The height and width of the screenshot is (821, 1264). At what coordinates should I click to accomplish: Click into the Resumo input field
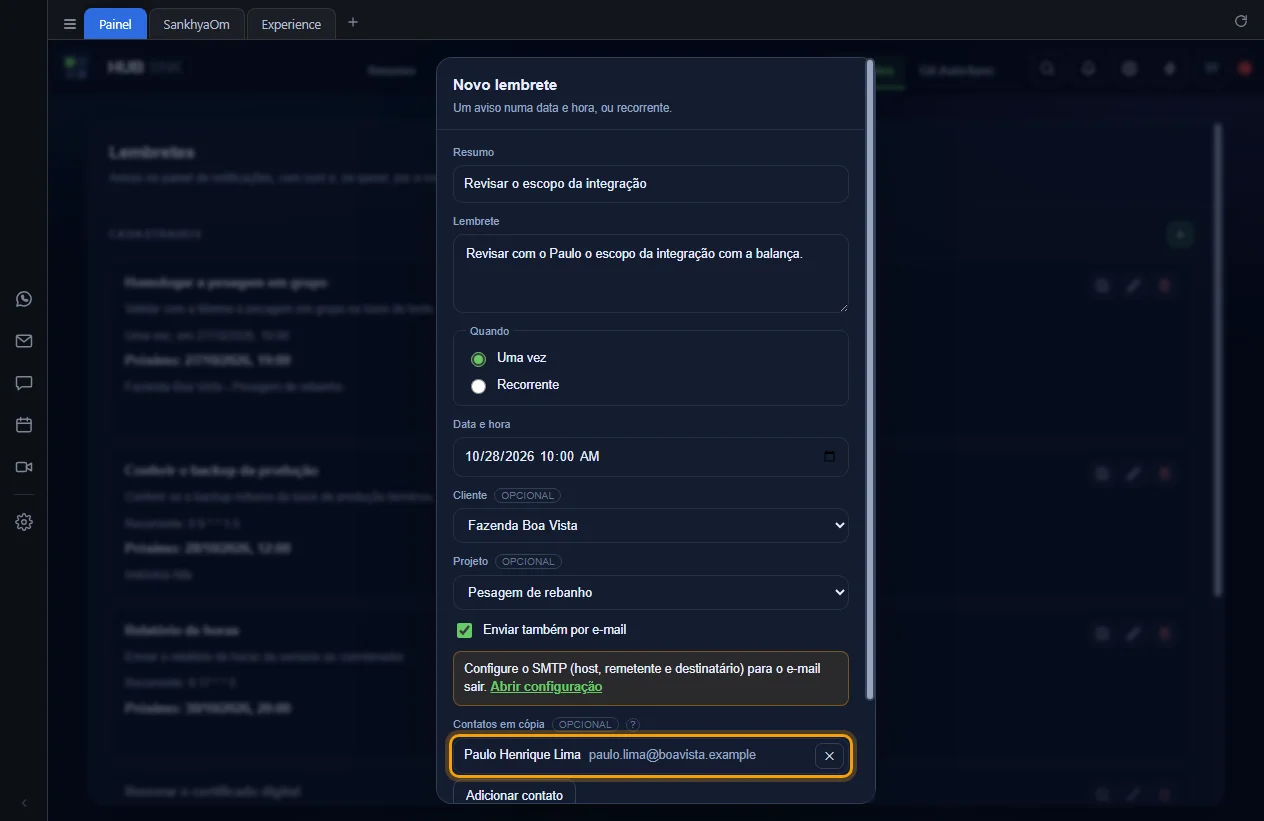(651, 184)
